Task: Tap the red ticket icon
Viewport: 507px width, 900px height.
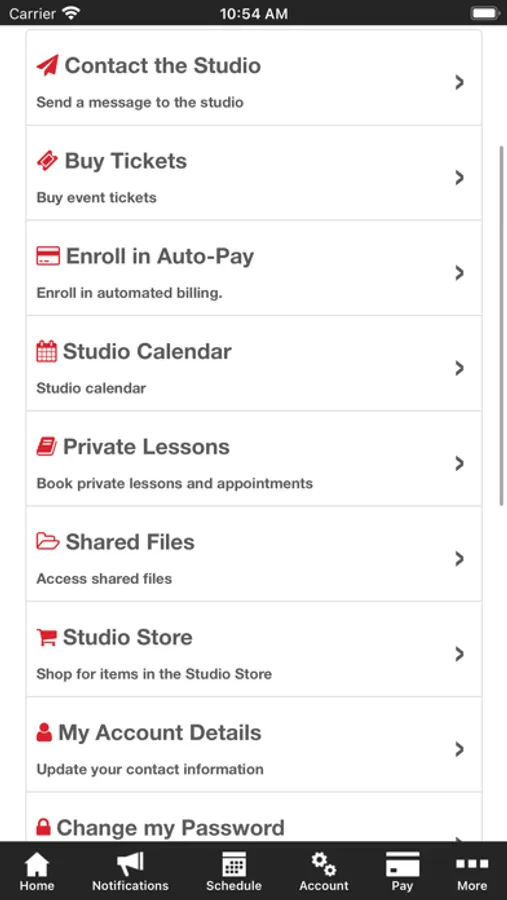Action: click(x=47, y=161)
